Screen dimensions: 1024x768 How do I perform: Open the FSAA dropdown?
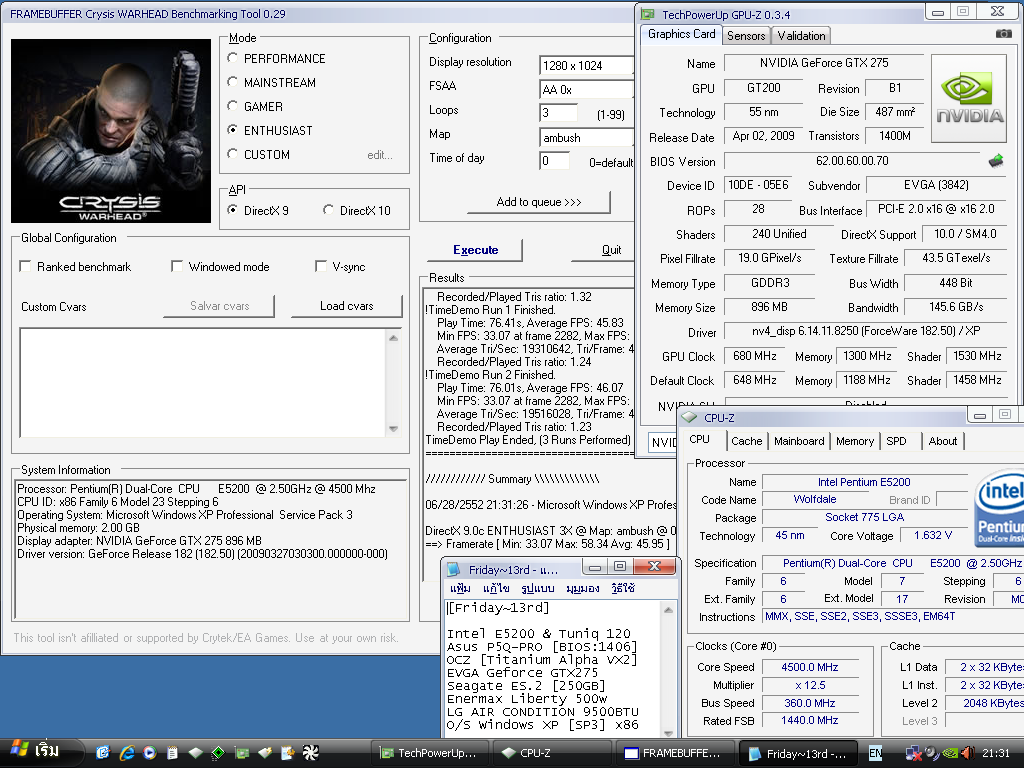click(x=587, y=89)
